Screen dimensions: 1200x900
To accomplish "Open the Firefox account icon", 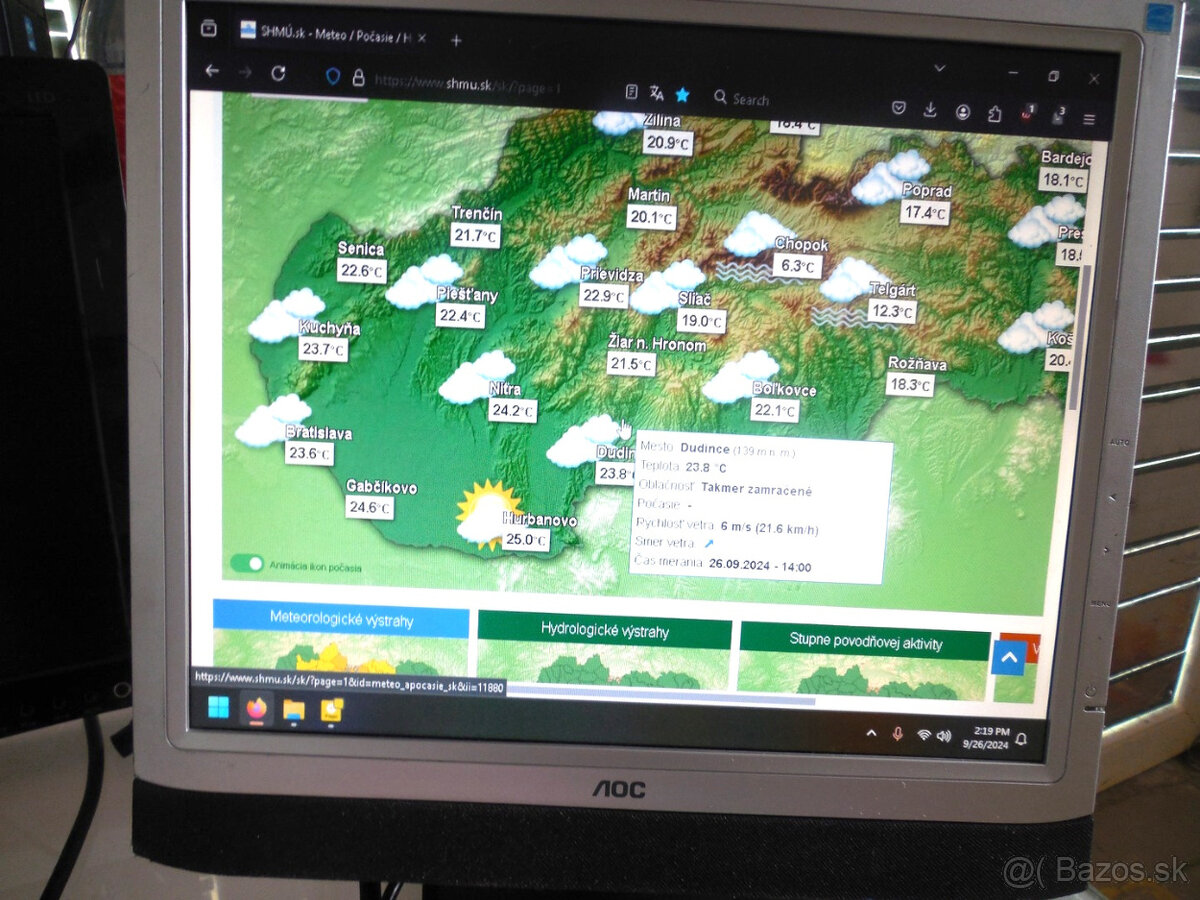I will (962, 112).
